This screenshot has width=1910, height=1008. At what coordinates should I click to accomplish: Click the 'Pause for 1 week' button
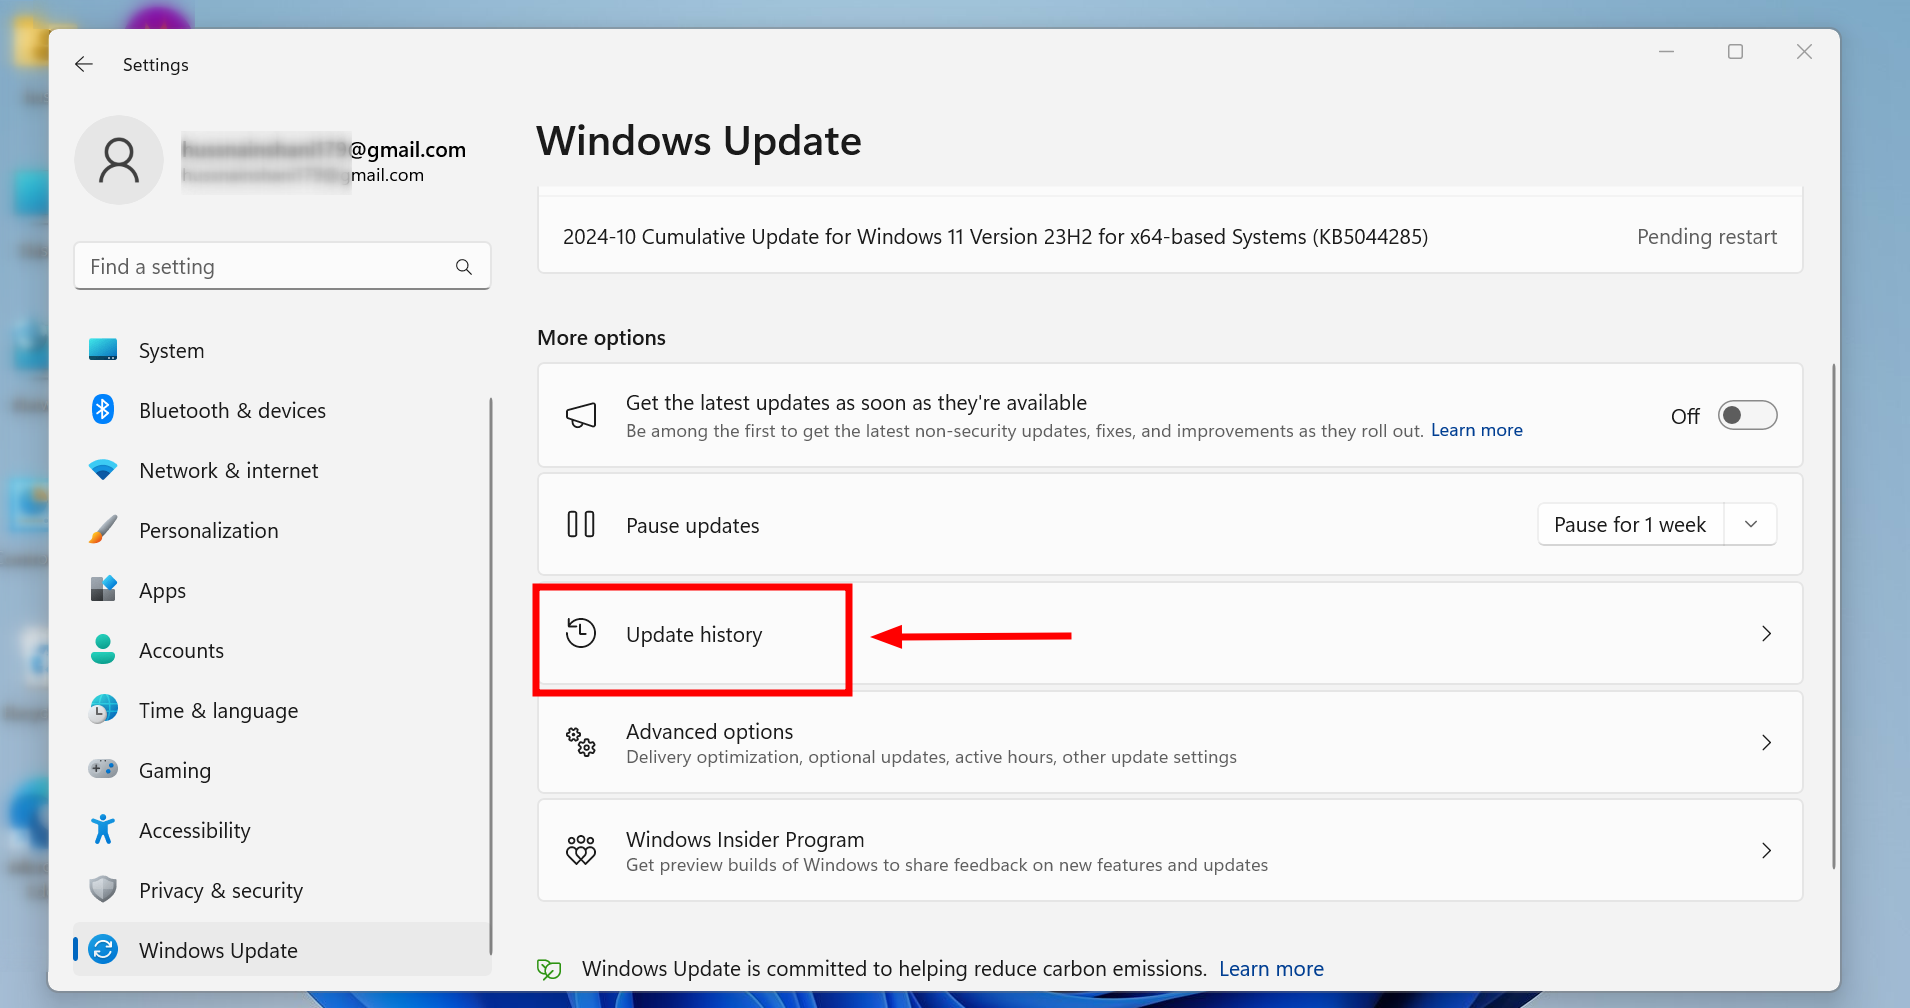coord(1629,523)
